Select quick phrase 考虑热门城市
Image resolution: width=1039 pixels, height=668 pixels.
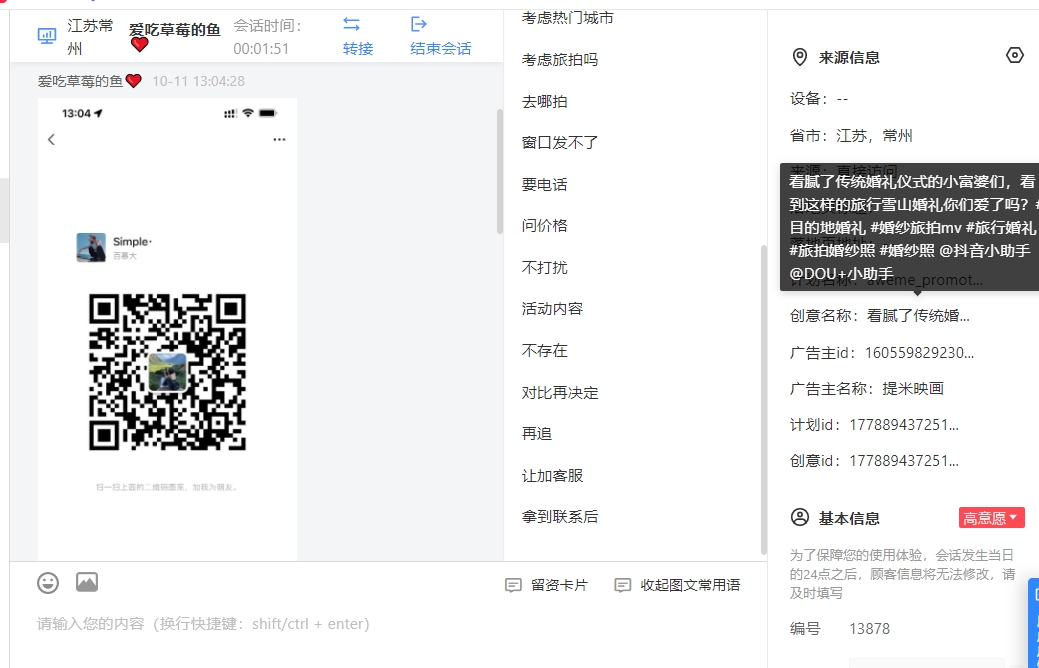[567, 18]
